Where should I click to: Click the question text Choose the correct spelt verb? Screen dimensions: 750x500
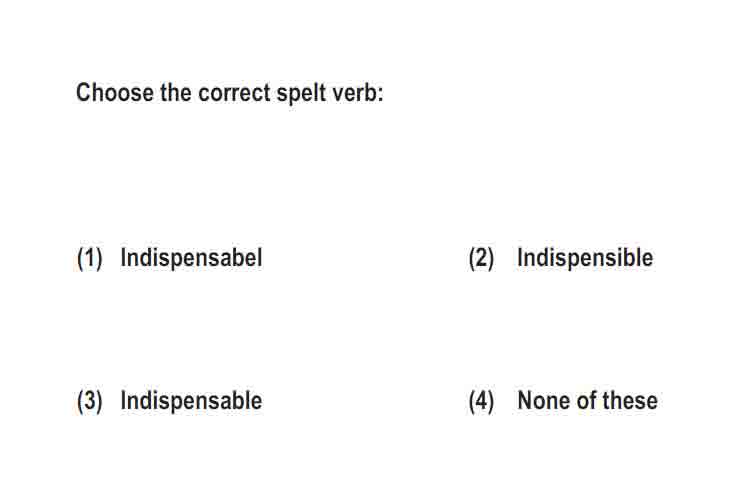tap(230, 93)
